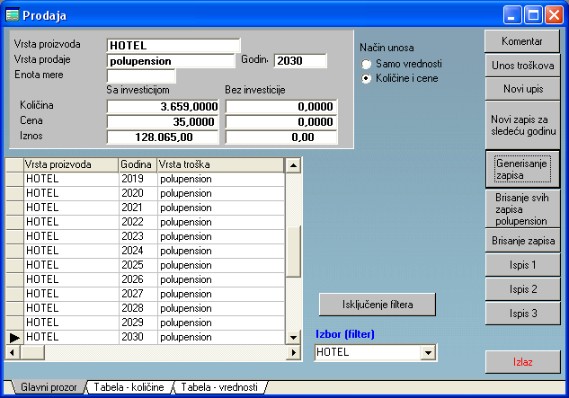The height and width of the screenshot is (398, 569).
Task: Click the Prodaja window title icon
Action: coord(12,15)
